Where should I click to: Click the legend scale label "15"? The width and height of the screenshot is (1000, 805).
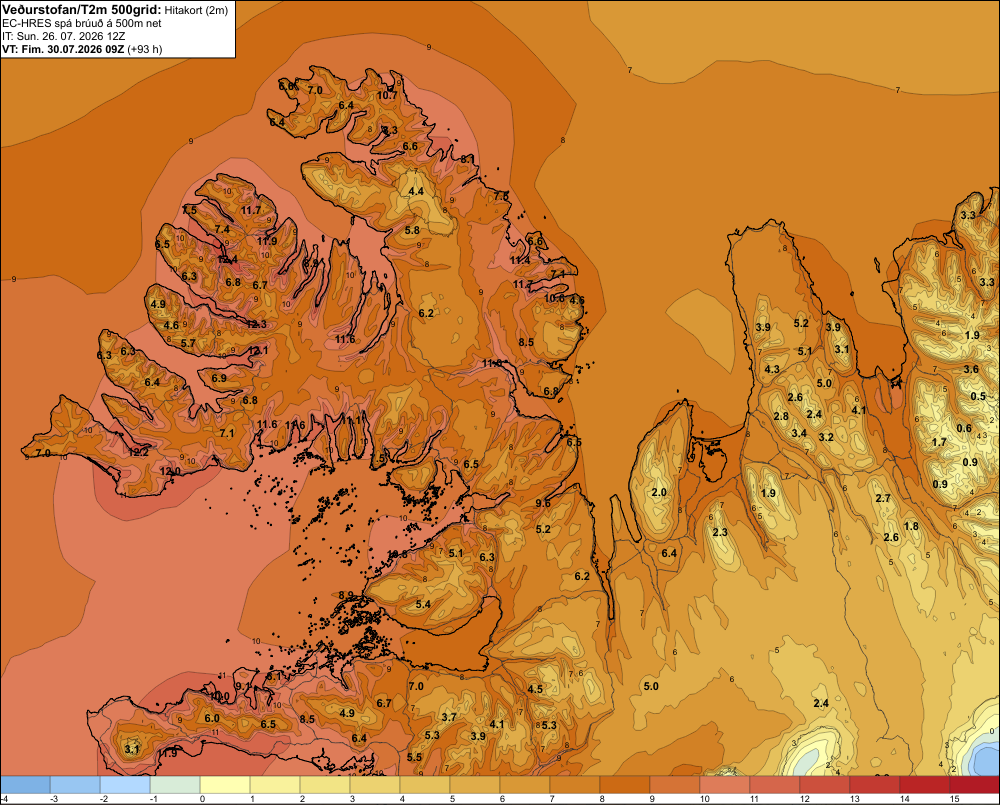(955, 799)
